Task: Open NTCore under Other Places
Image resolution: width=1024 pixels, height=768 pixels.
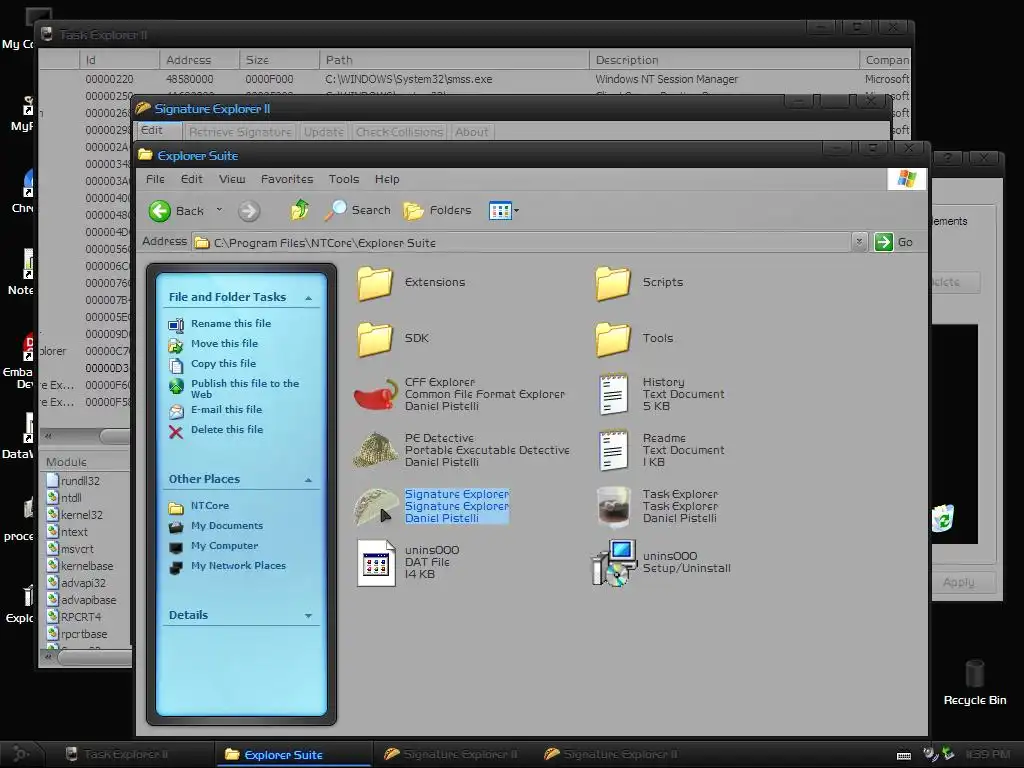Action: click(210, 506)
